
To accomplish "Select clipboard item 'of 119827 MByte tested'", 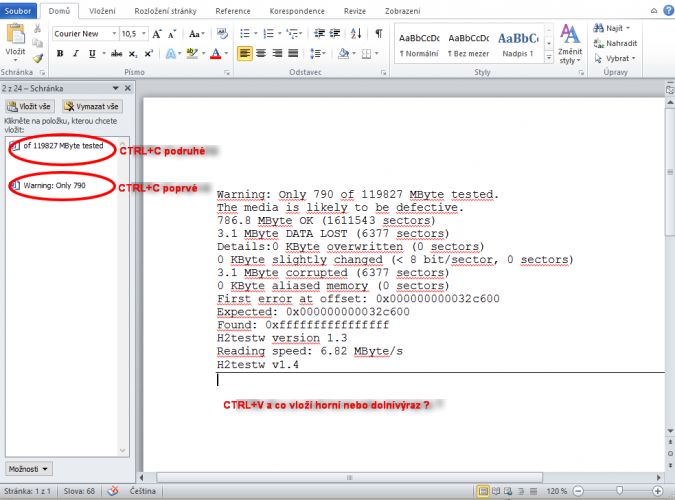I will [62, 146].
